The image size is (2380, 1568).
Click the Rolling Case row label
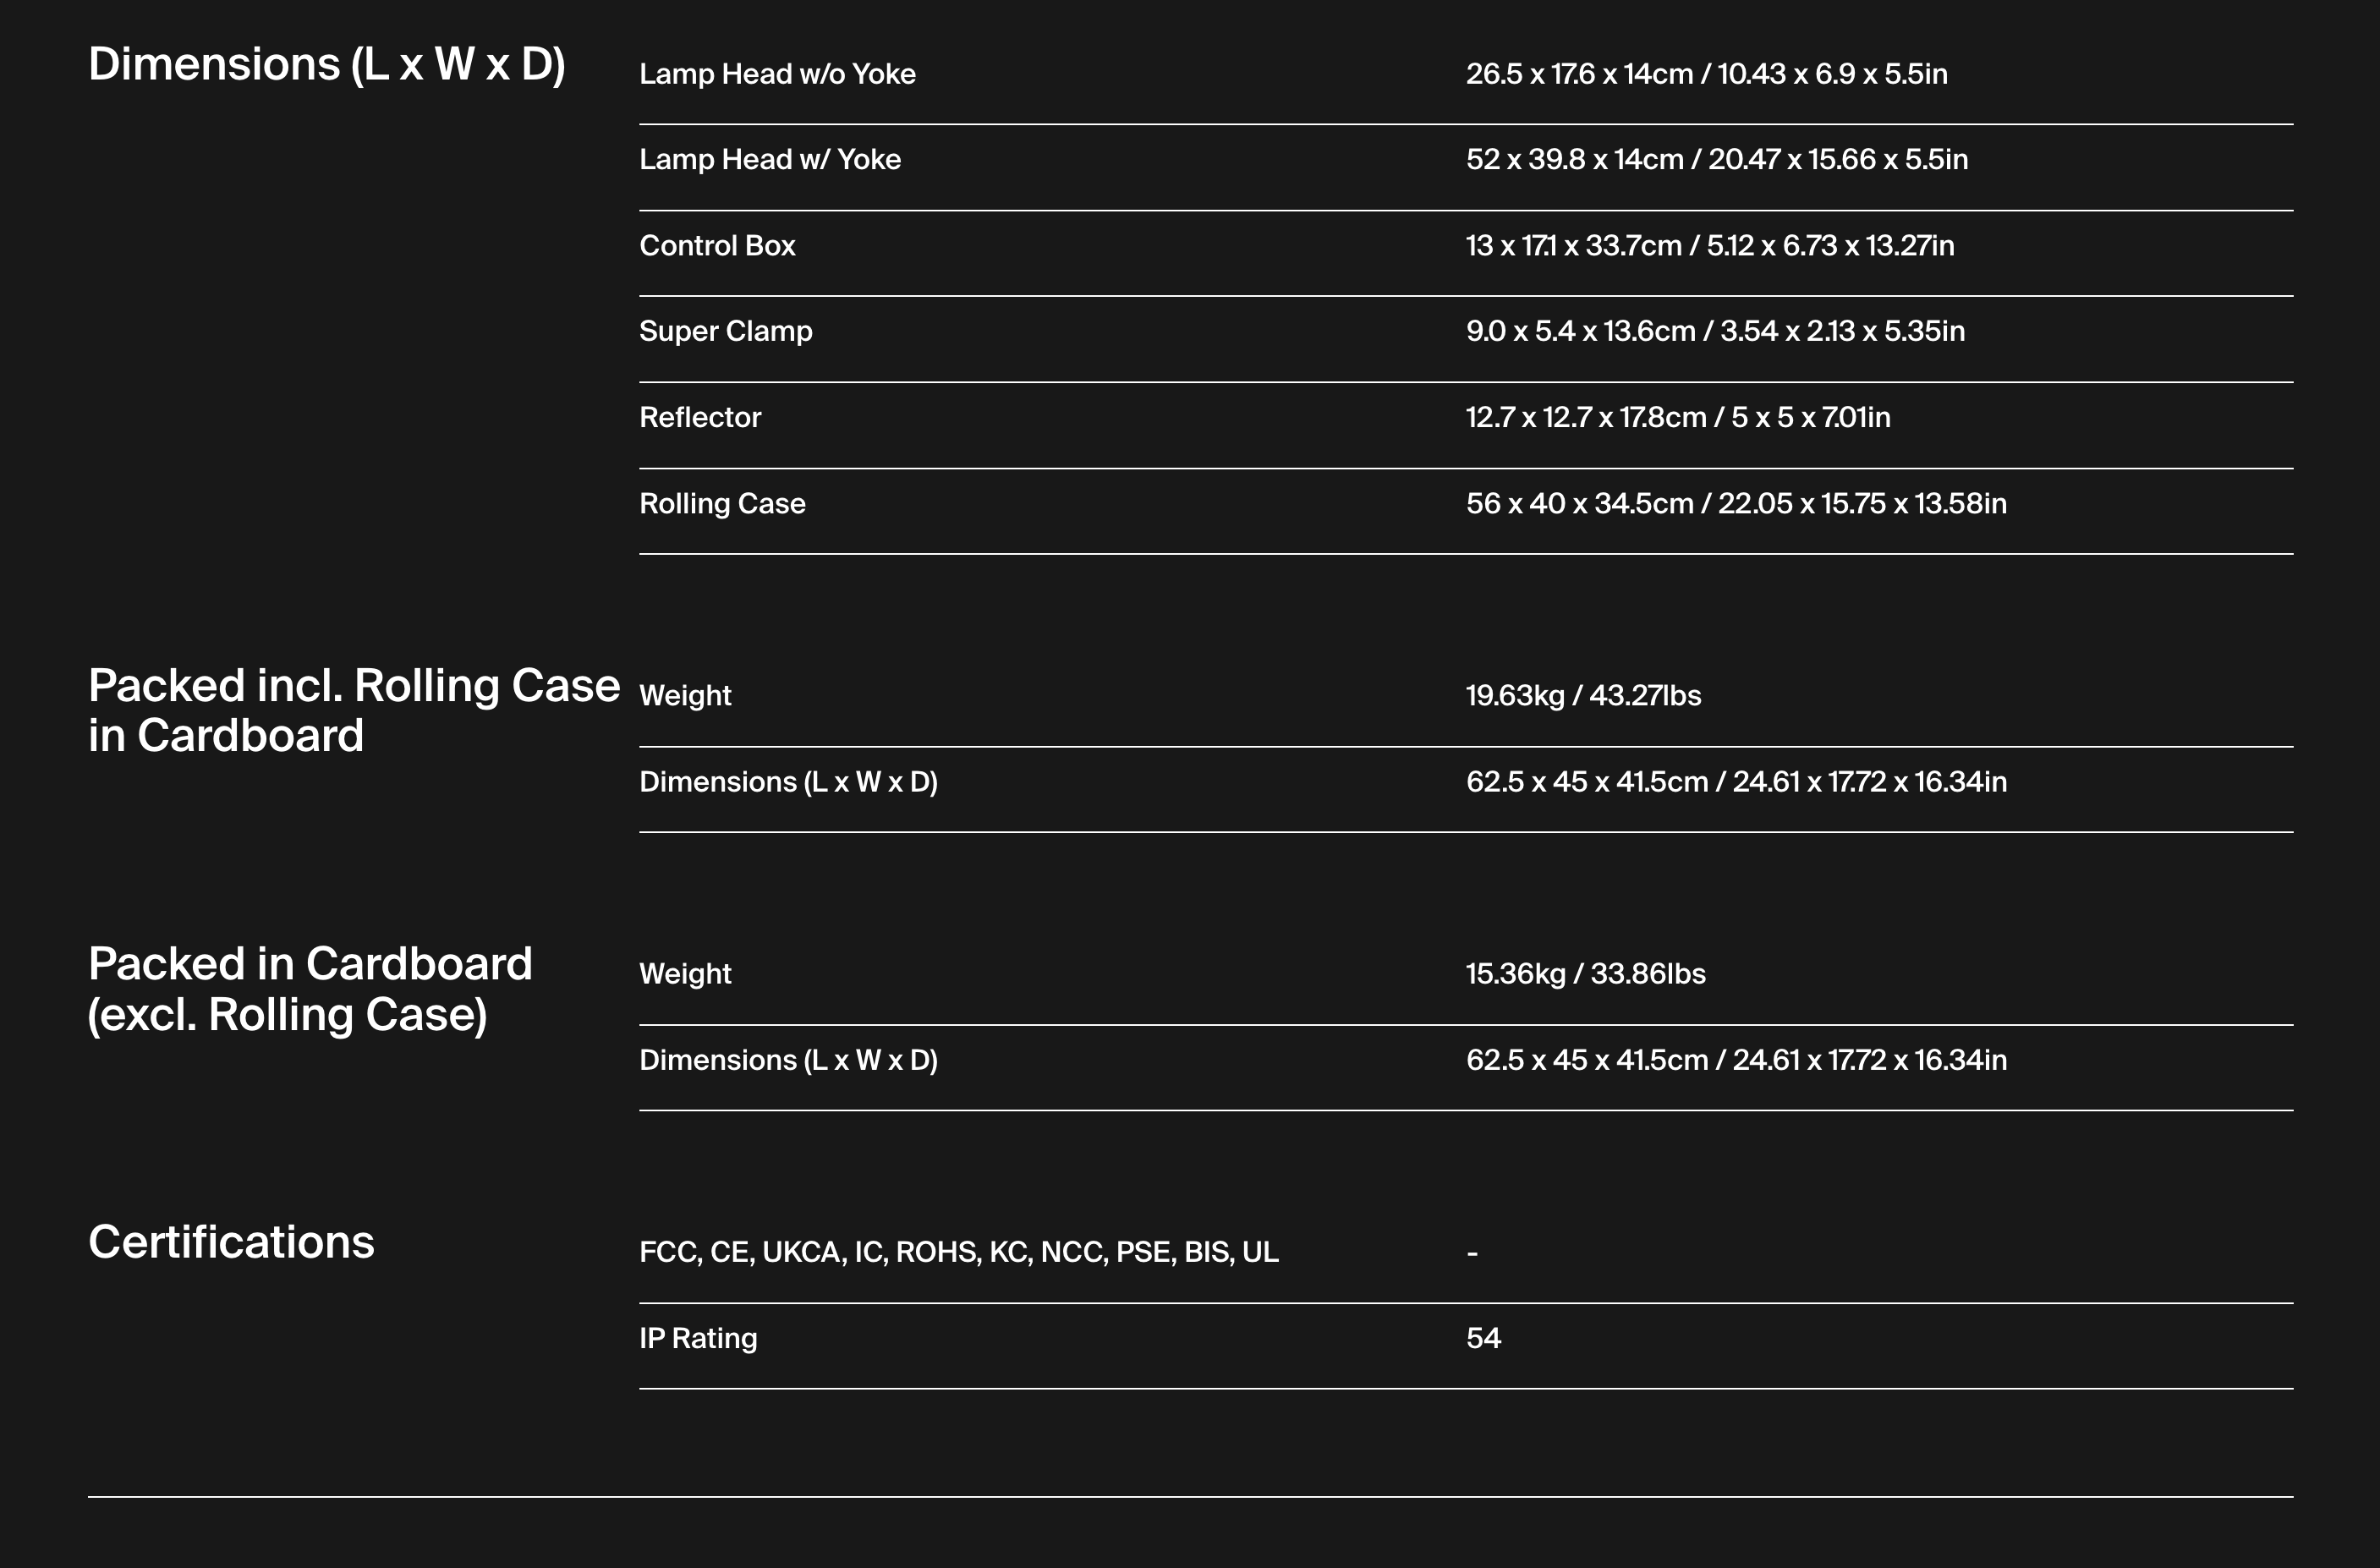722,504
